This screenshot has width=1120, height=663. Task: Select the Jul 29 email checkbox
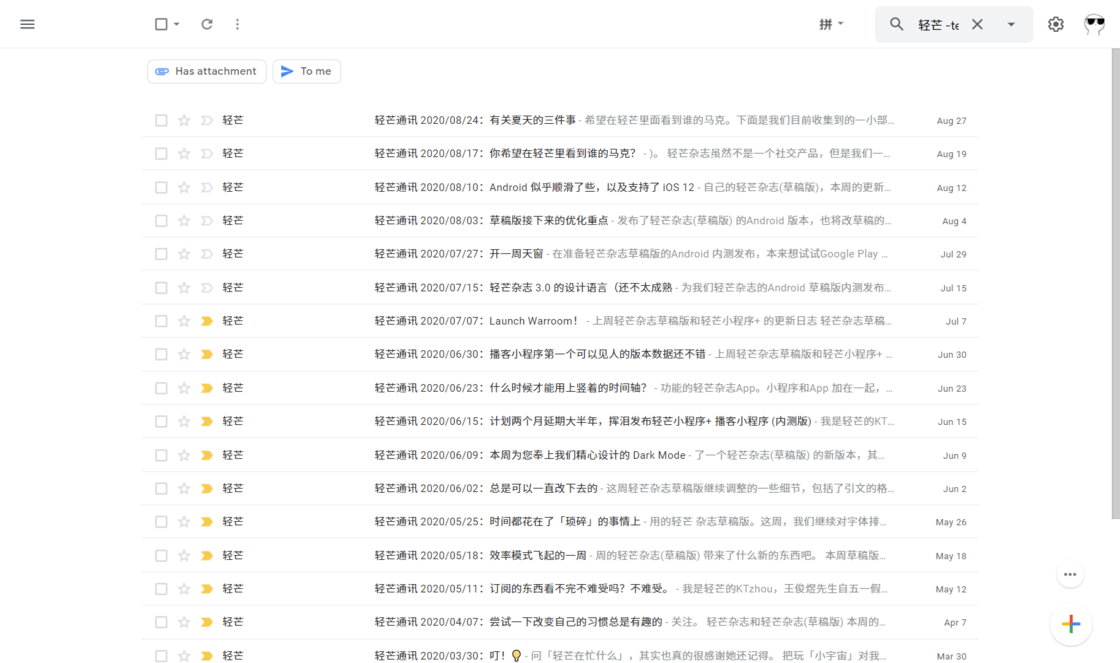(x=161, y=254)
